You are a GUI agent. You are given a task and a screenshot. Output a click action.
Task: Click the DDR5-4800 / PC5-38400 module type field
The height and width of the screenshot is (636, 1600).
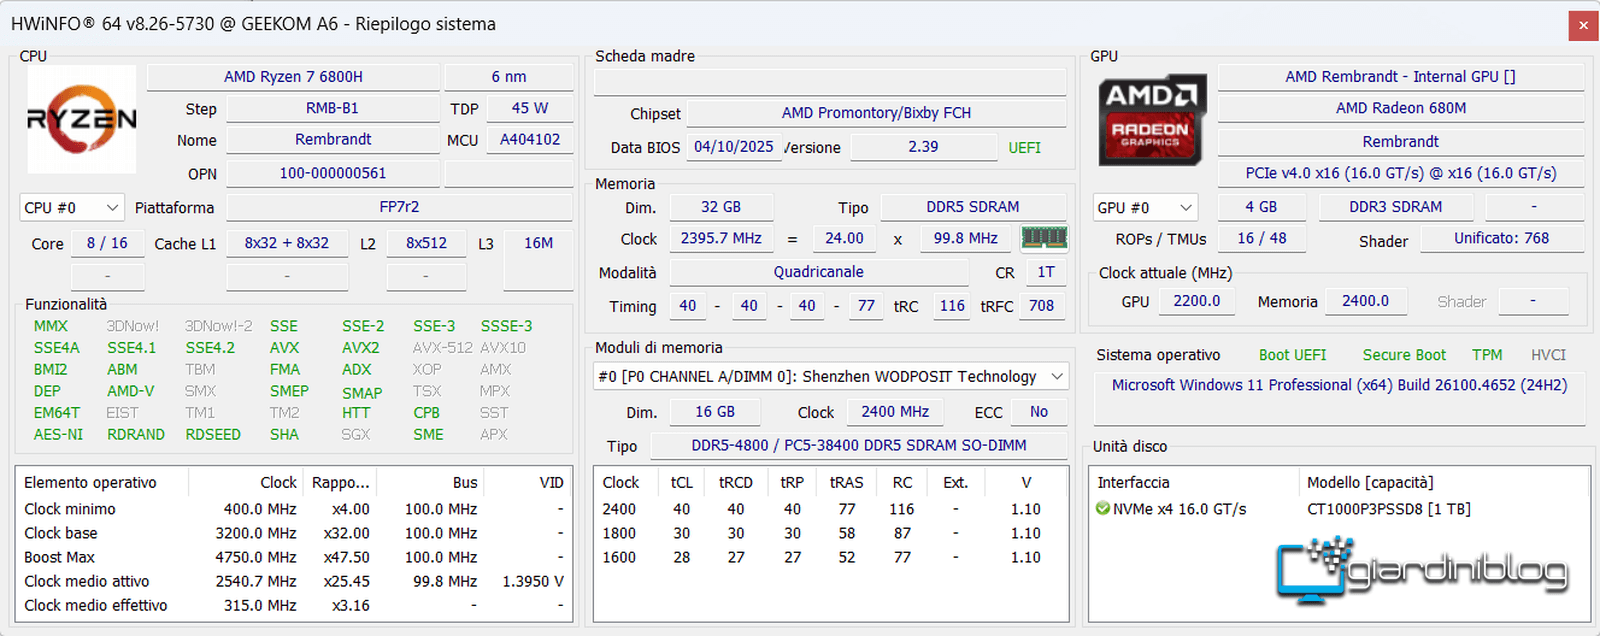[x=859, y=446]
